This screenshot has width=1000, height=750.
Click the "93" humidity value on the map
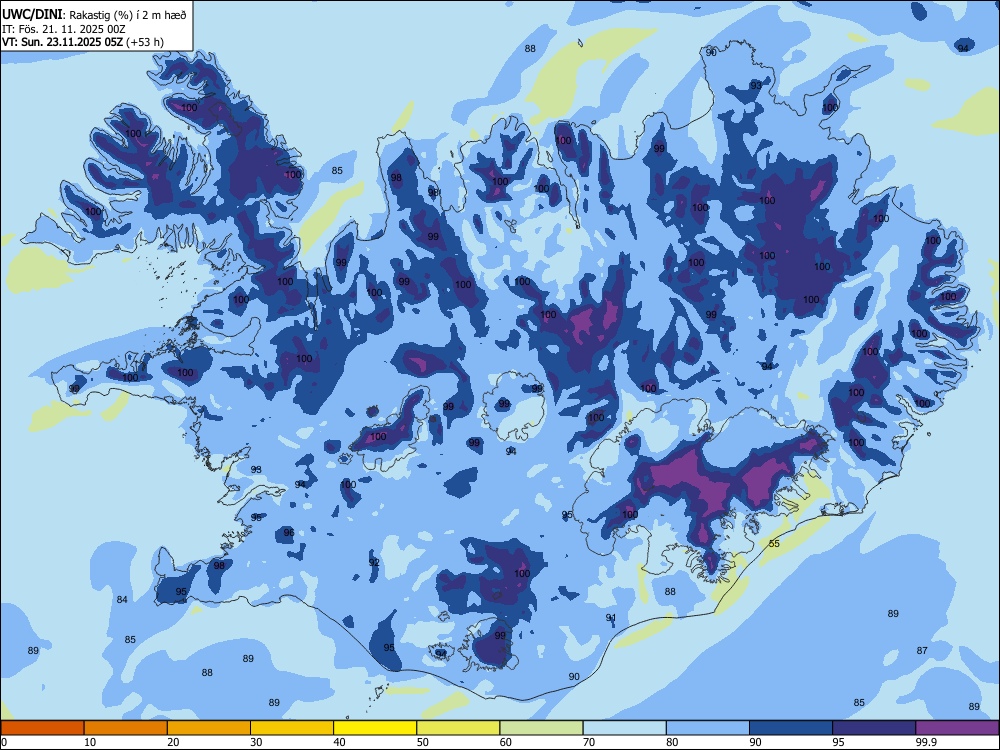coord(756,85)
